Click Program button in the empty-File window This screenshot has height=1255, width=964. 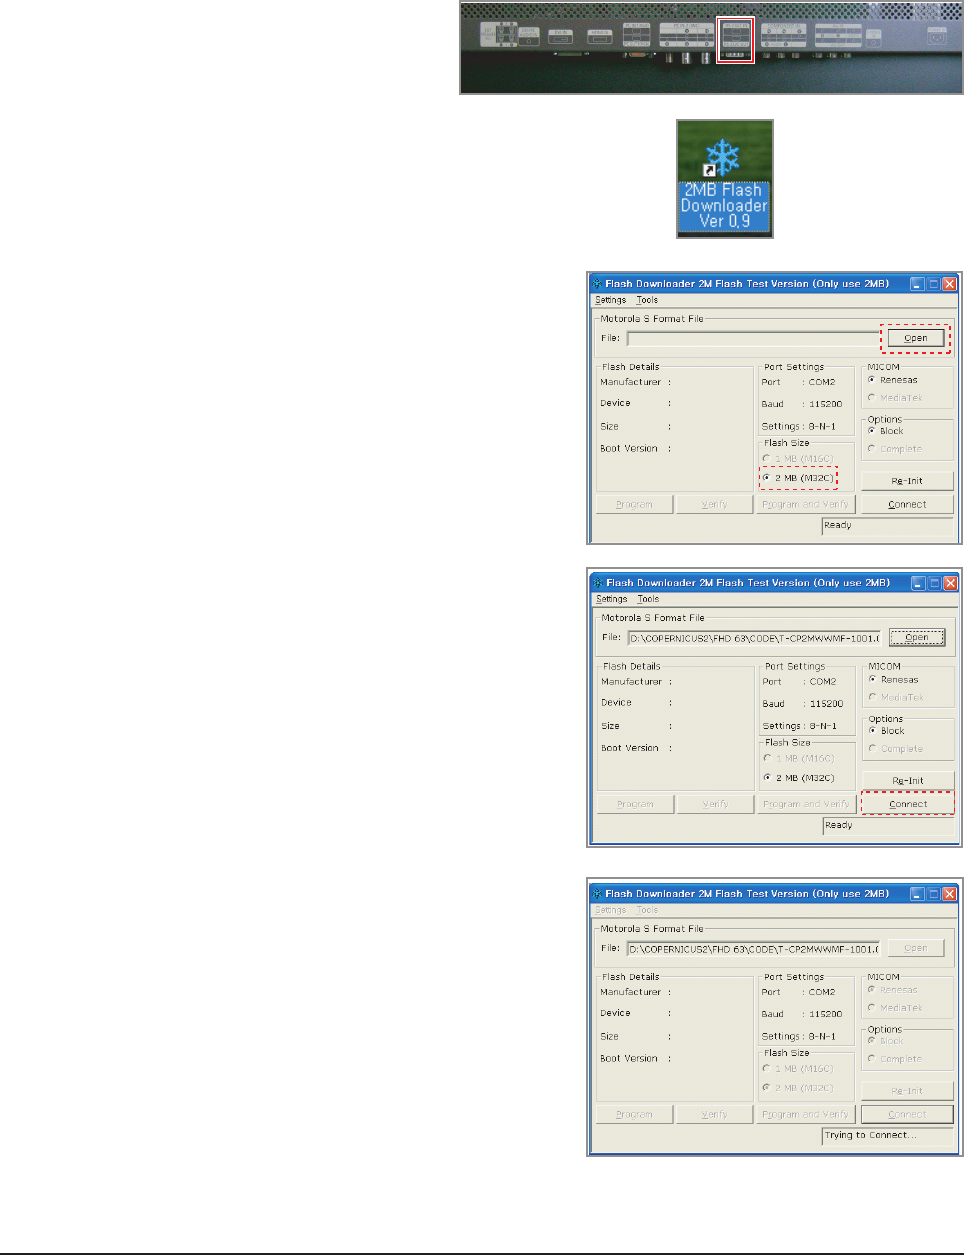pyautogui.click(x=634, y=505)
